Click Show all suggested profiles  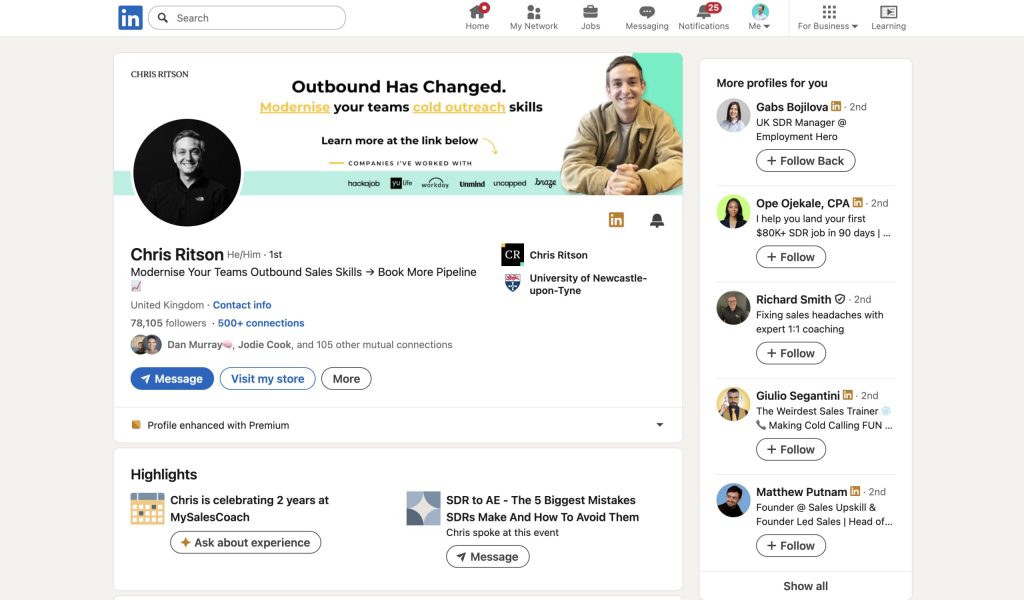pyautogui.click(x=805, y=586)
